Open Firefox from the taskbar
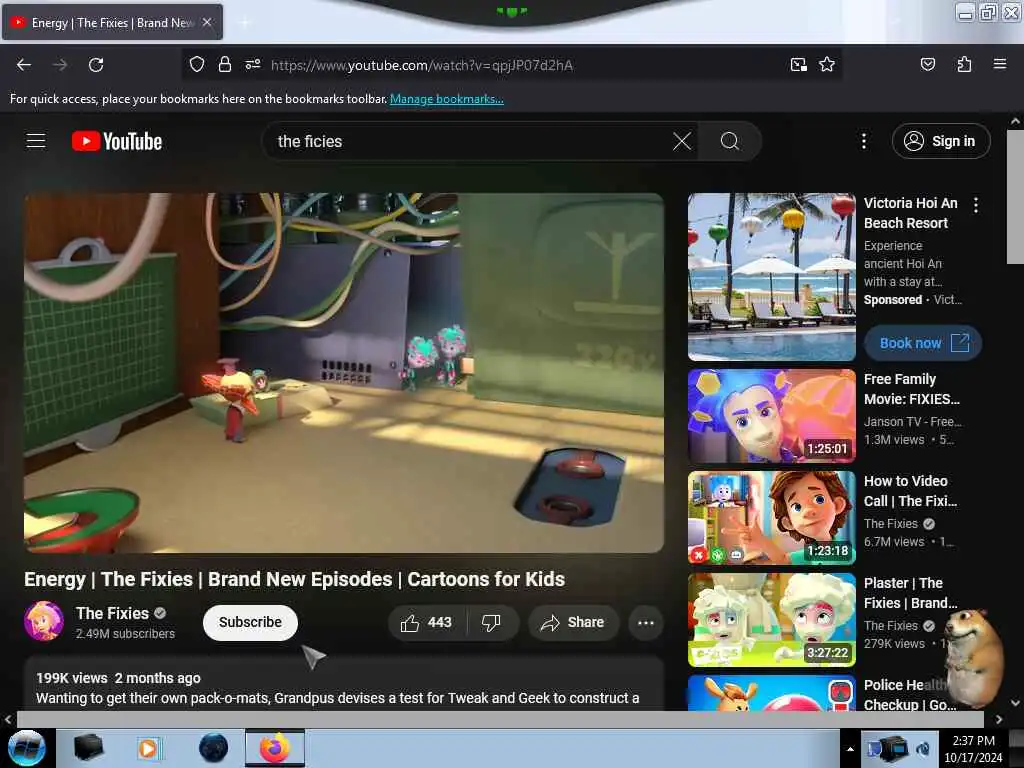Viewport: 1024px width, 768px height. point(274,748)
